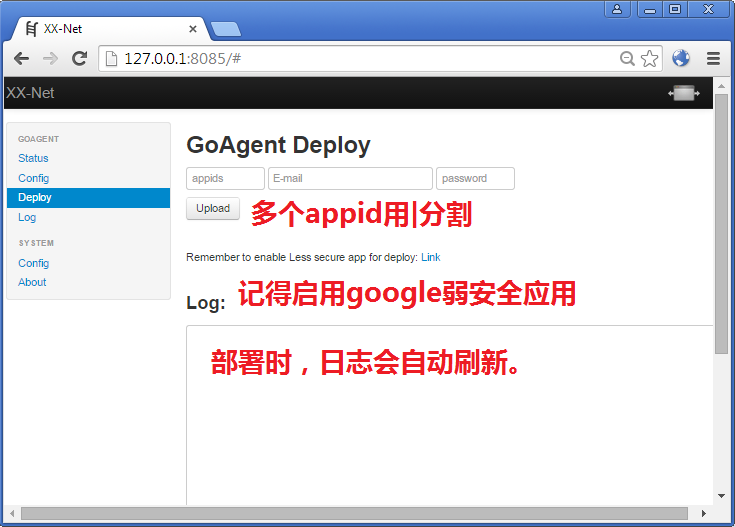Click the horizontal scrollbar thumb
The height and width of the screenshot is (527, 735).
tap(354, 513)
